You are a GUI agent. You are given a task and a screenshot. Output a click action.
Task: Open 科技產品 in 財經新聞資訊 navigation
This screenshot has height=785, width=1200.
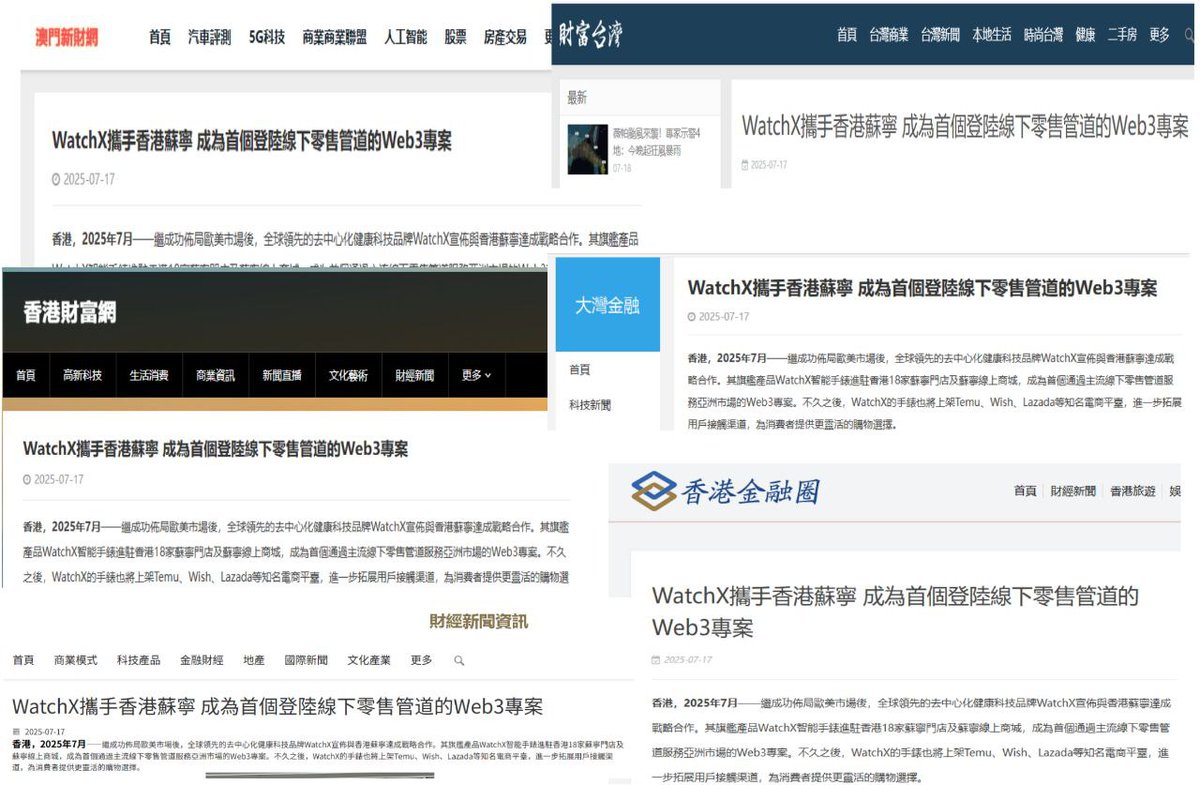(x=138, y=661)
